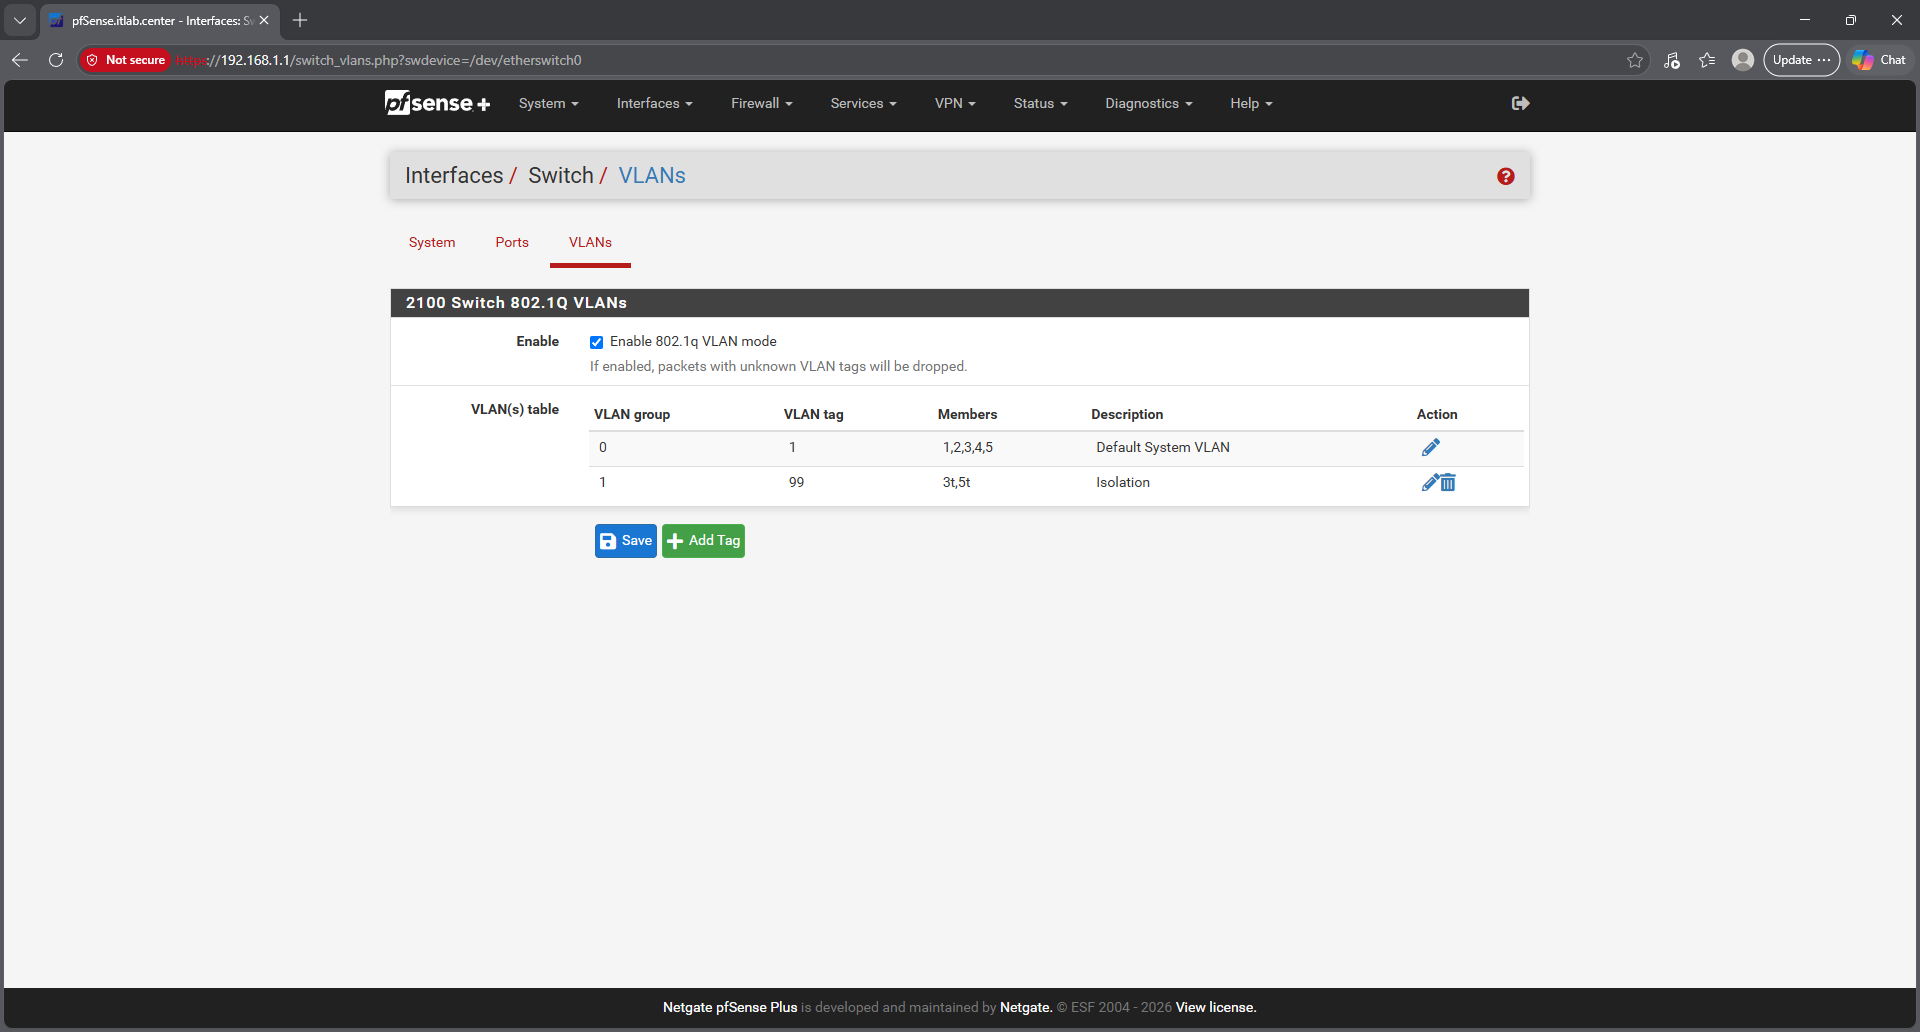Click VLAN tag 99 cell
This screenshot has width=1920, height=1032.
796,483
